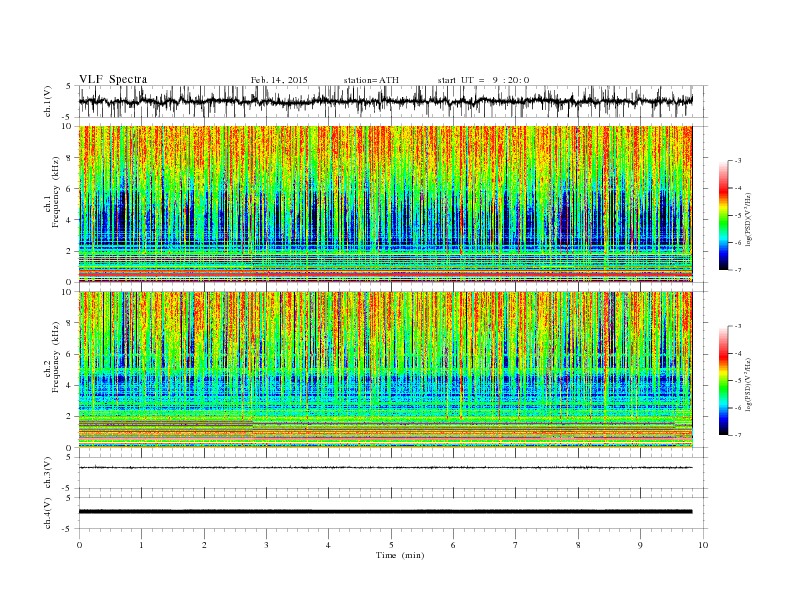The height and width of the screenshot is (612, 792).
Task: Click the time axis tick label "3"
Action: click(266, 545)
